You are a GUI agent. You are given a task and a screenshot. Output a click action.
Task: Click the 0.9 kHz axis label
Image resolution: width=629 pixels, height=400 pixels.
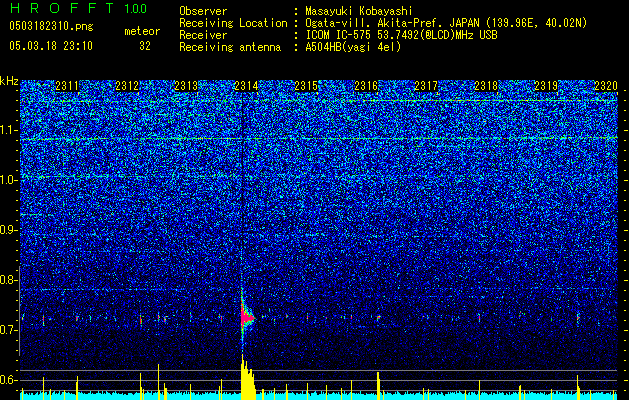(x=9, y=230)
